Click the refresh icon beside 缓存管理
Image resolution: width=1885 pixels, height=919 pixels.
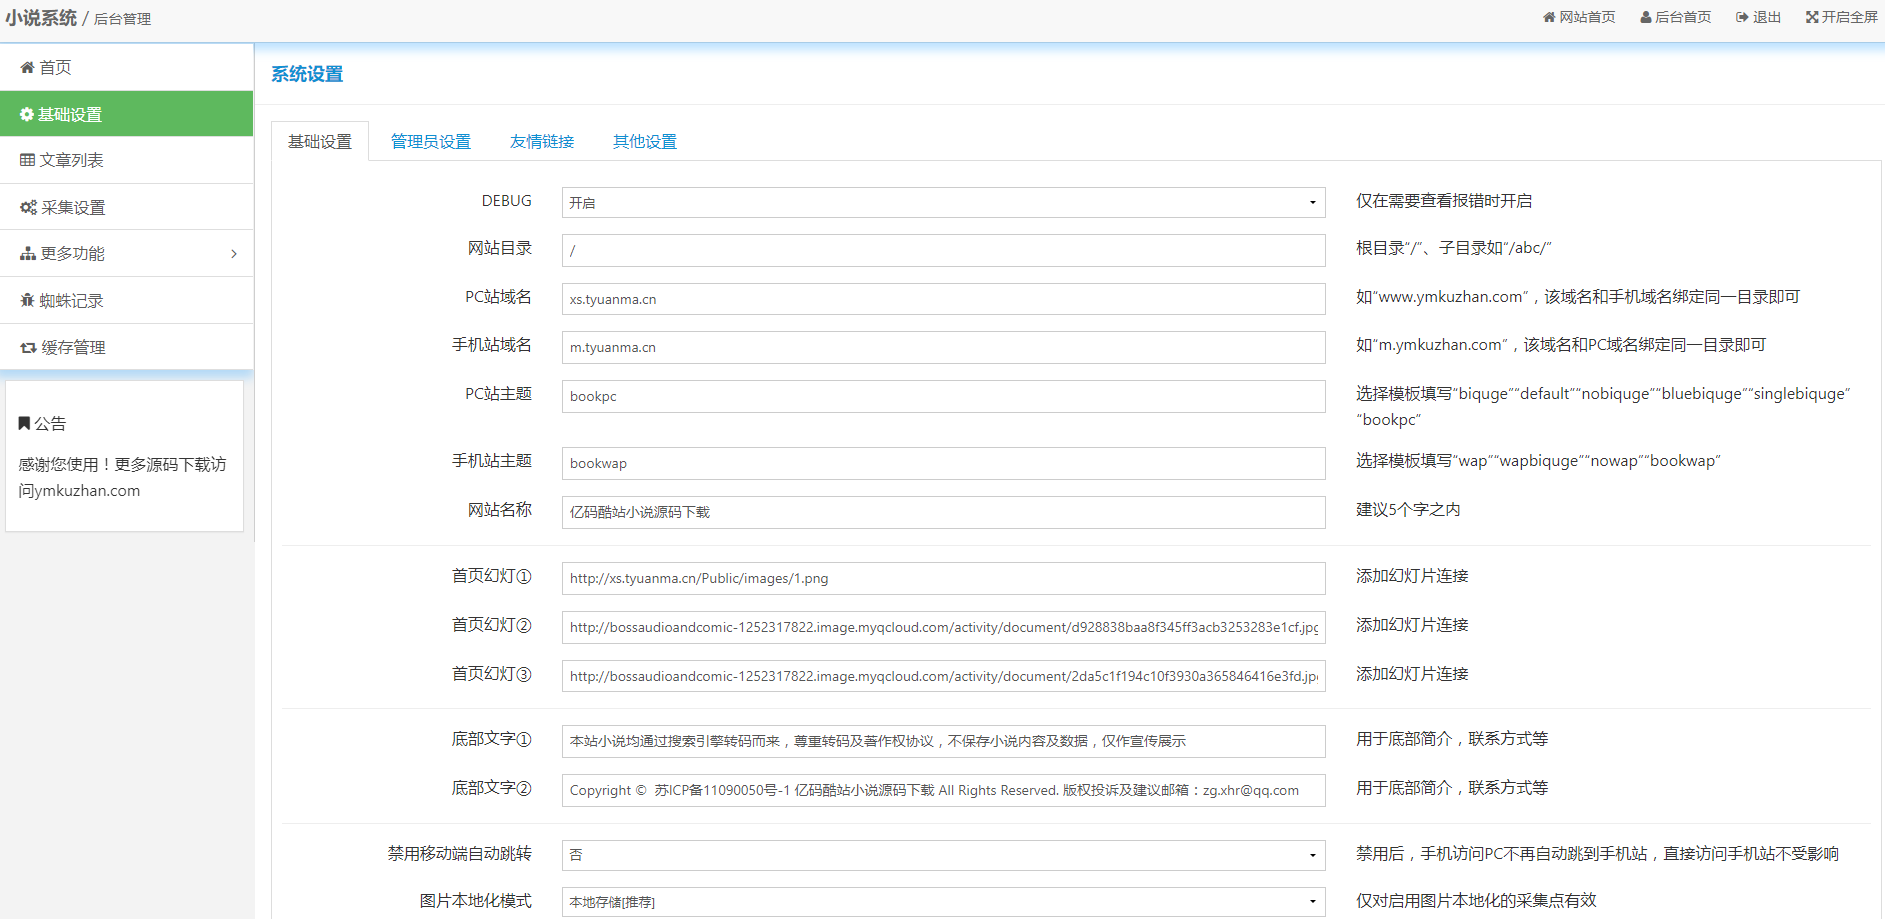pyautogui.click(x=28, y=347)
